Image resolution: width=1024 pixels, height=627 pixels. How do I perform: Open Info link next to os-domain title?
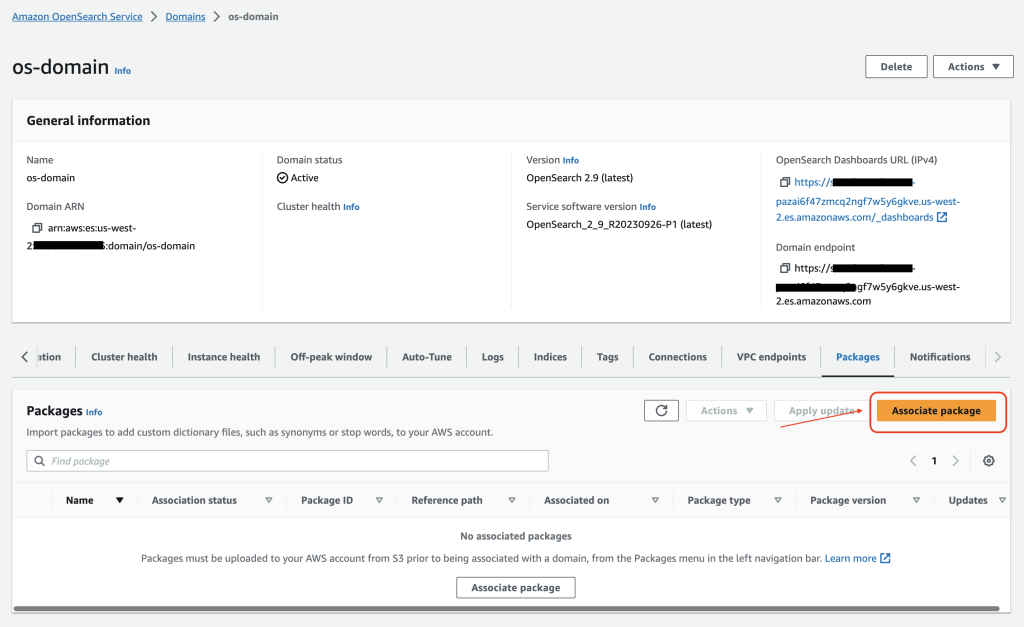(122, 71)
